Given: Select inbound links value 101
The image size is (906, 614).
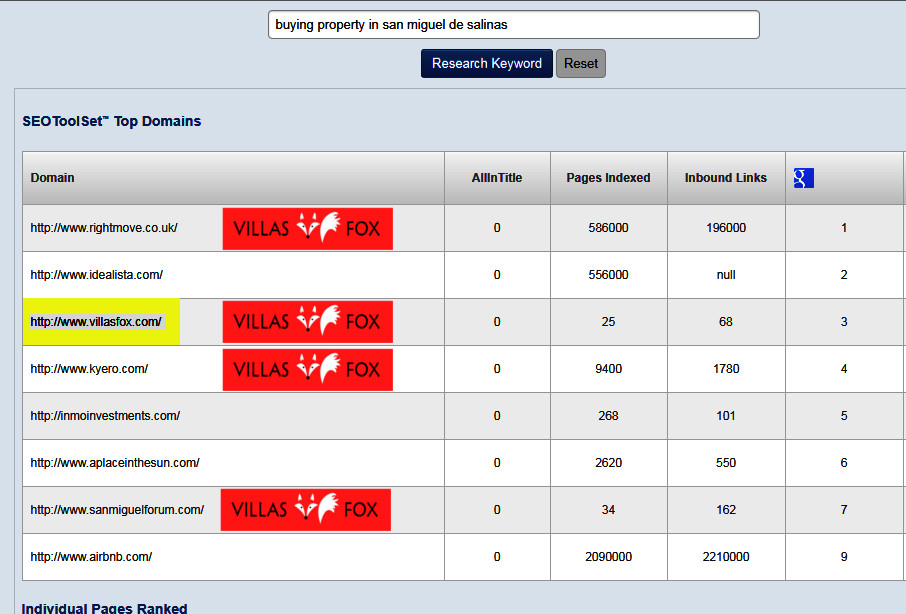Looking at the screenshot, I should [726, 416].
